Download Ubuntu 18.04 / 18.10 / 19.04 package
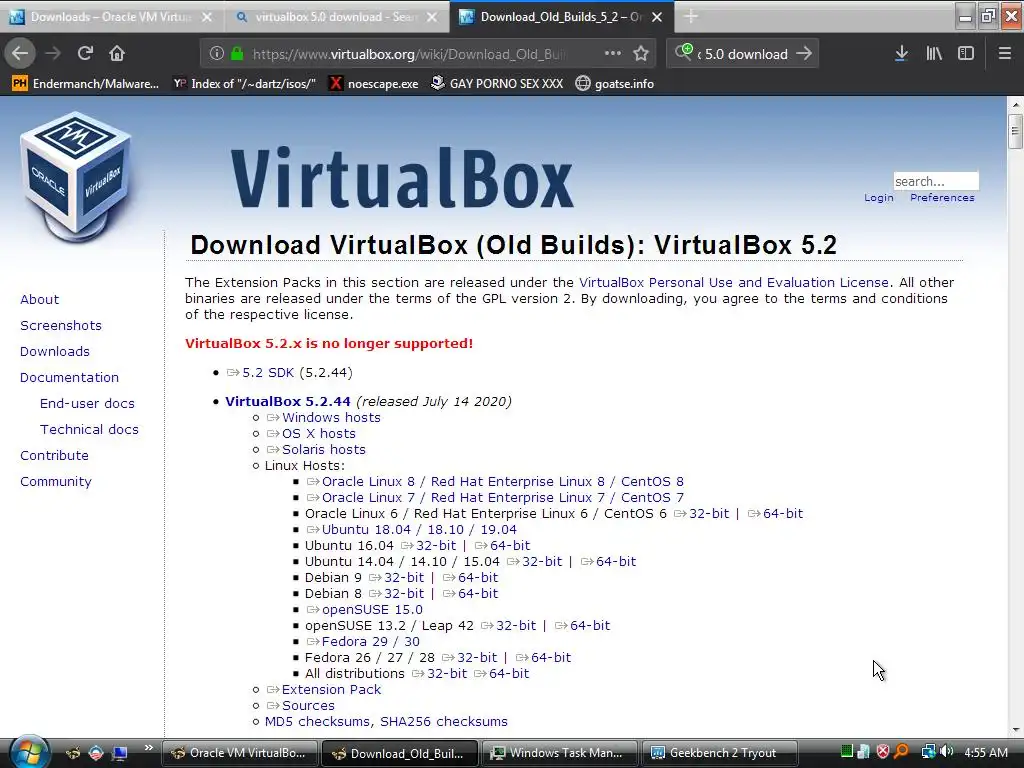Image resolution: width=1024 pixels, height=768 pixels. click(x=419, y=530)
